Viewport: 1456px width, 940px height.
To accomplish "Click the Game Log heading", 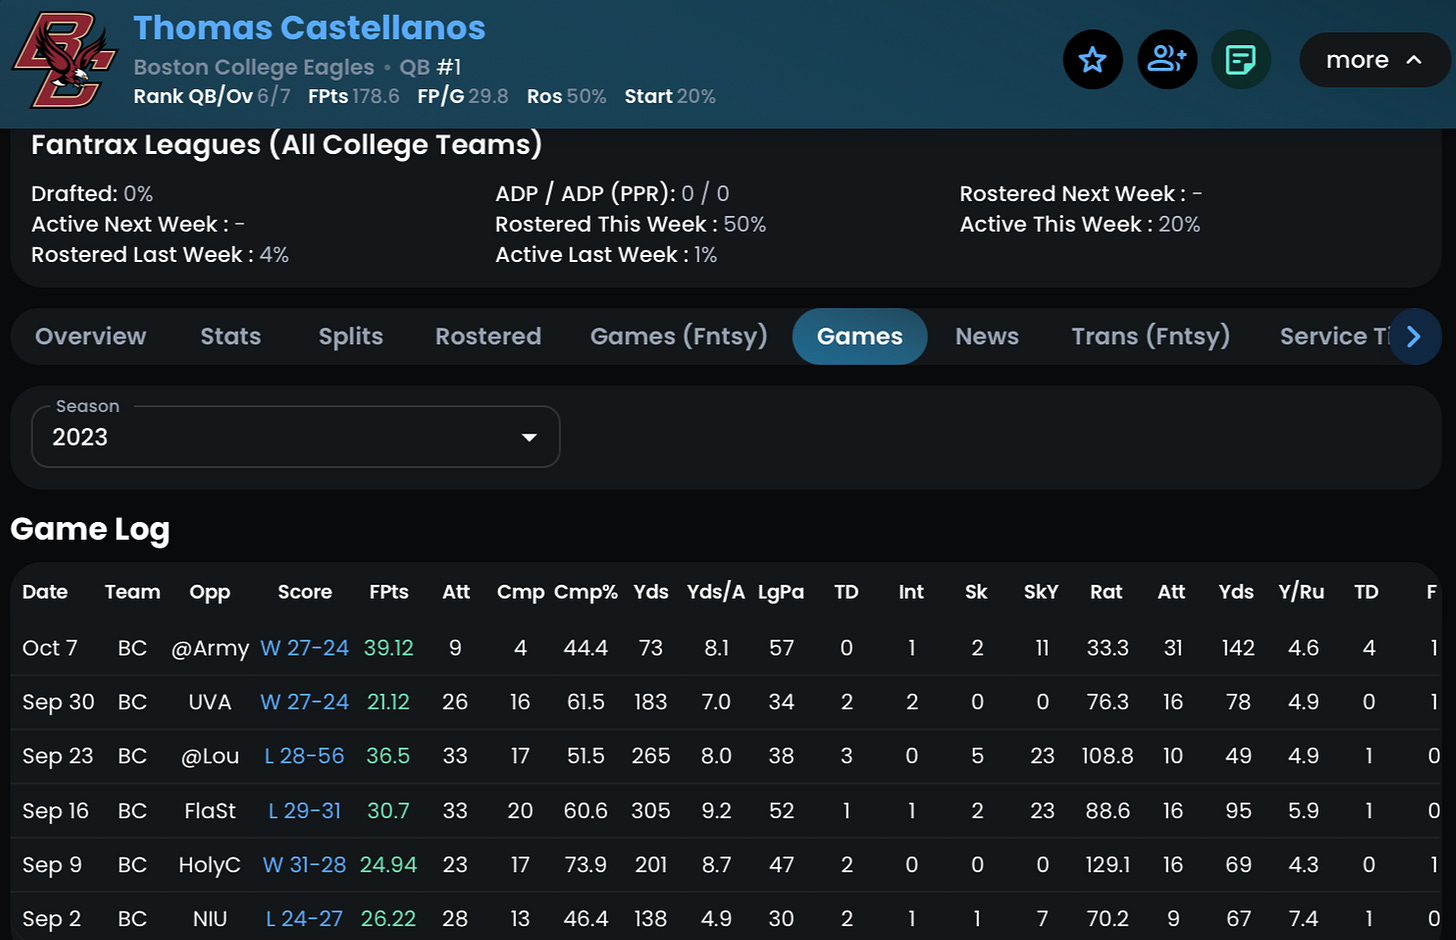I will (x=90, y=529).
